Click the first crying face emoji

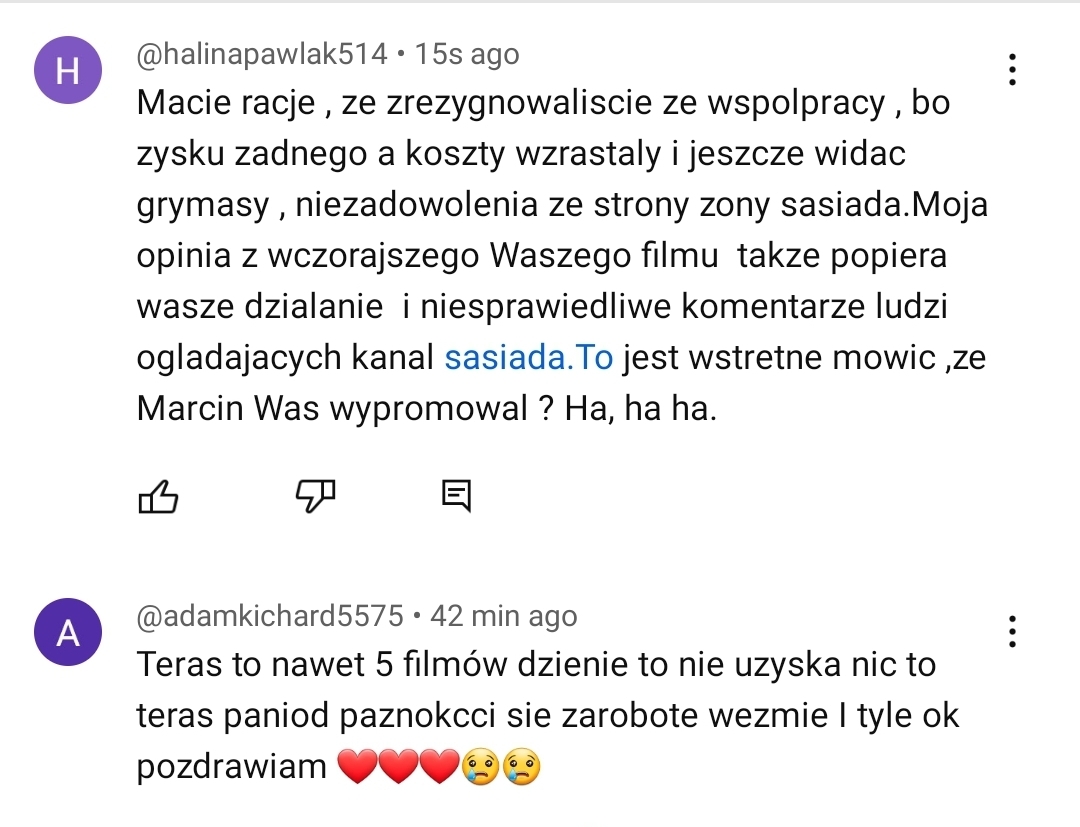pos(479,767)
